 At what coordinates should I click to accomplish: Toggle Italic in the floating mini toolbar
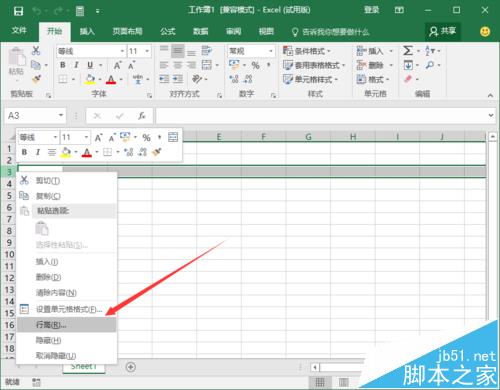[38, 152]
